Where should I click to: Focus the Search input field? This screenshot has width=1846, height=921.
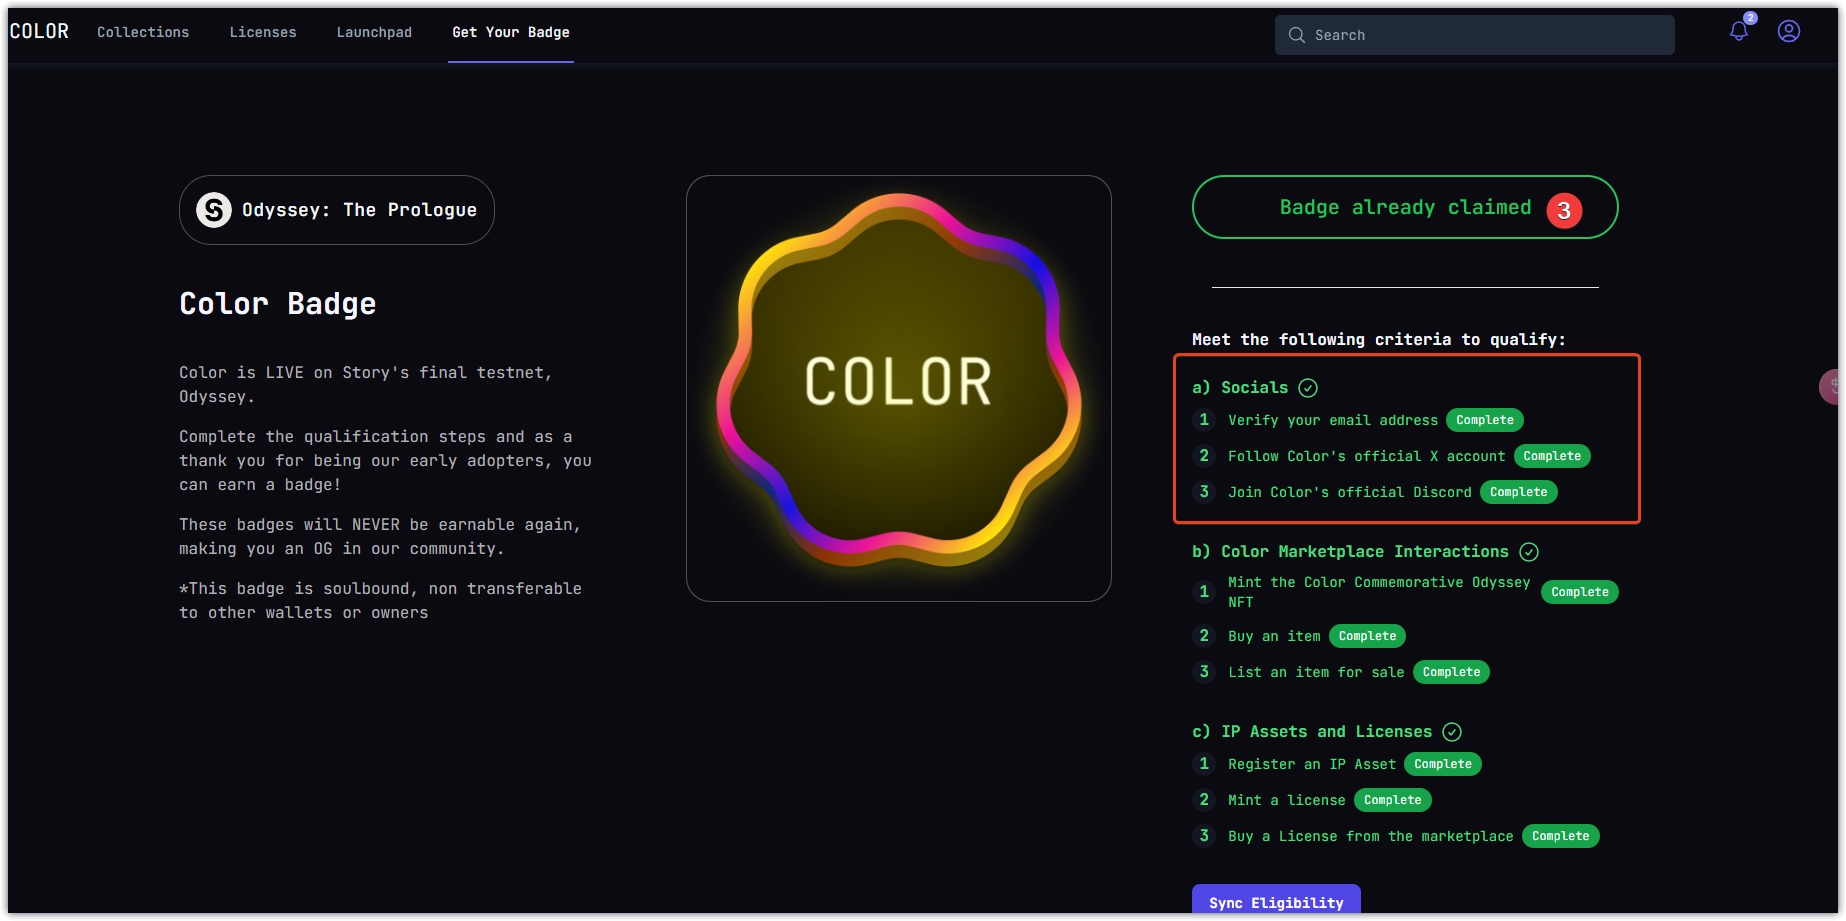click(x=1488, y=35)
